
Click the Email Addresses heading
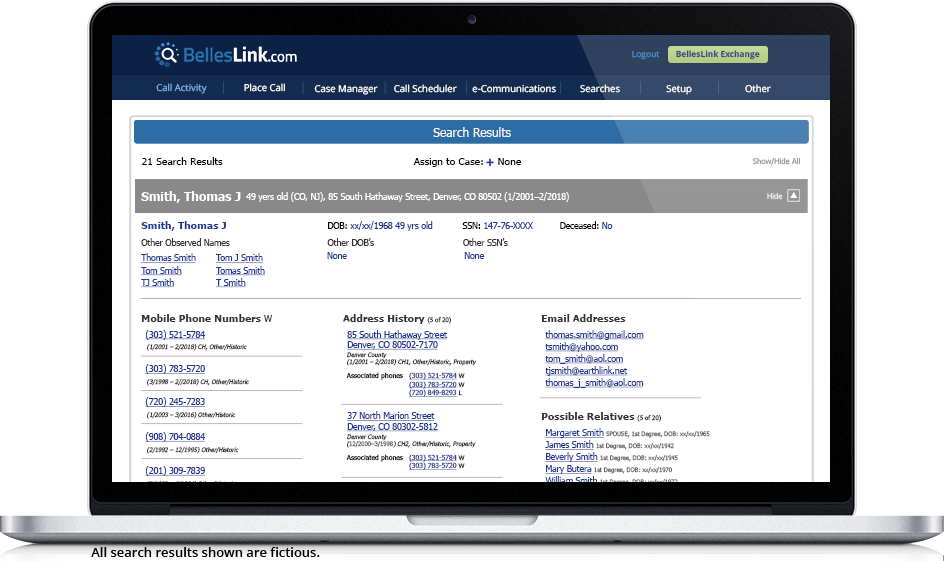click(x=583, y=318)
